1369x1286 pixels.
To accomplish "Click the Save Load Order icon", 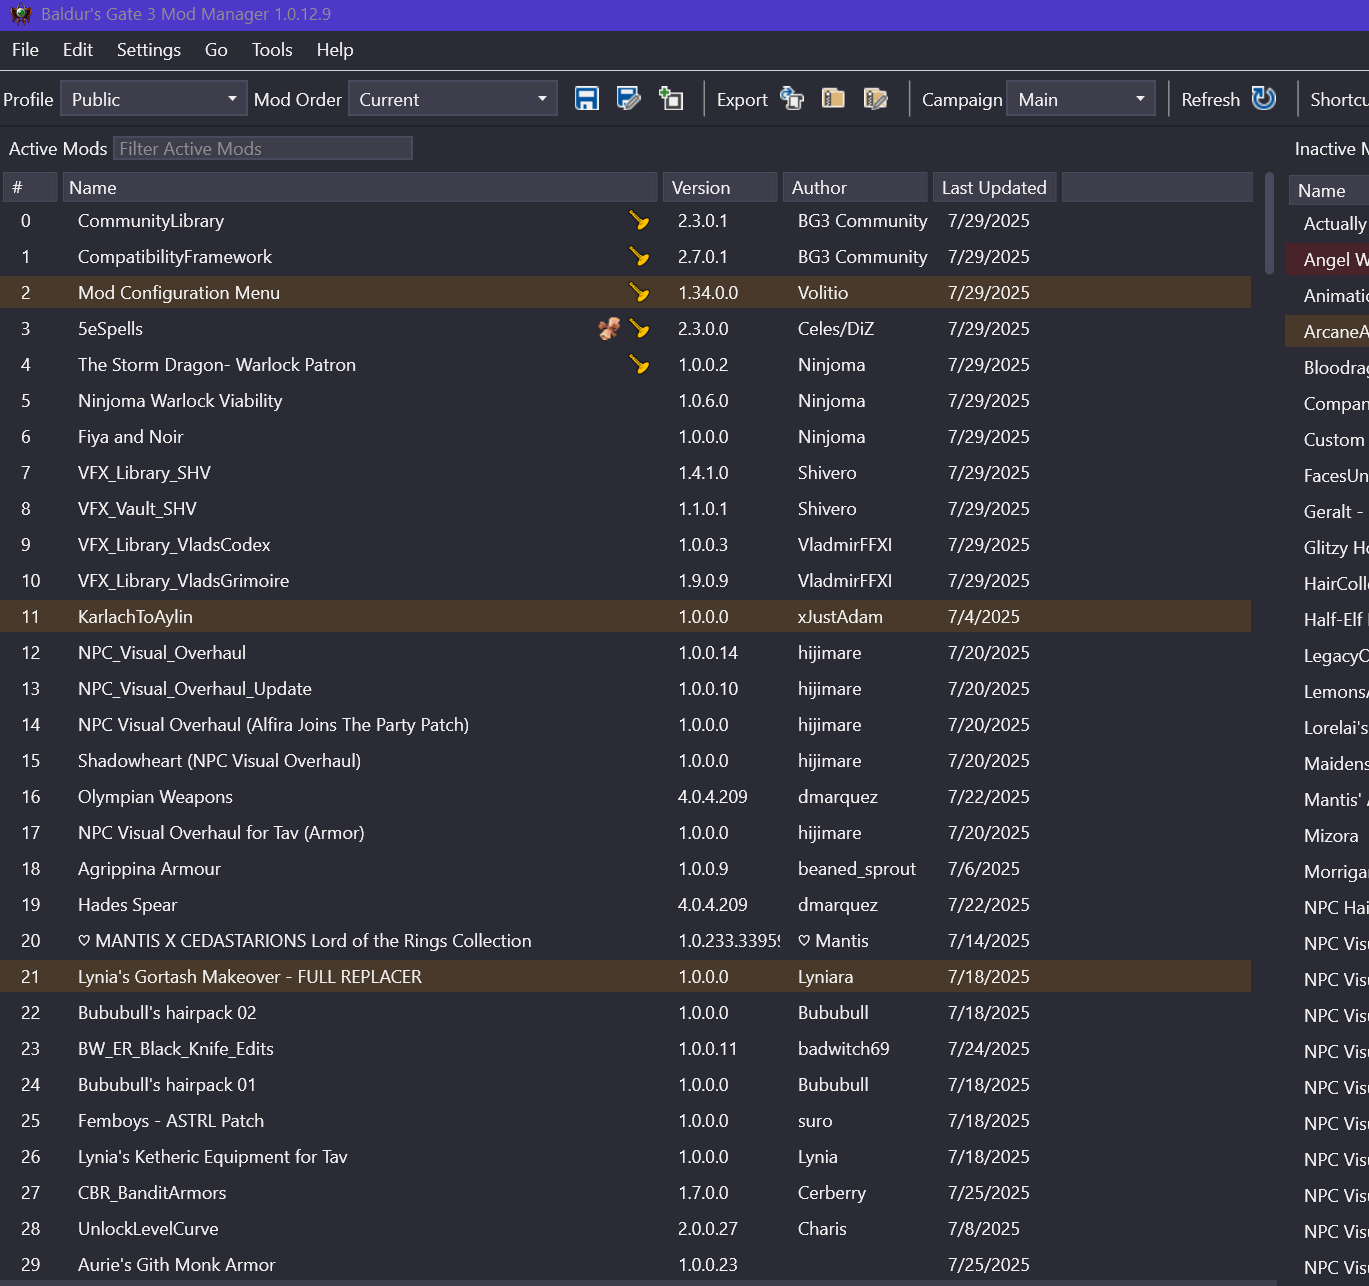I will tap(586, 98).
